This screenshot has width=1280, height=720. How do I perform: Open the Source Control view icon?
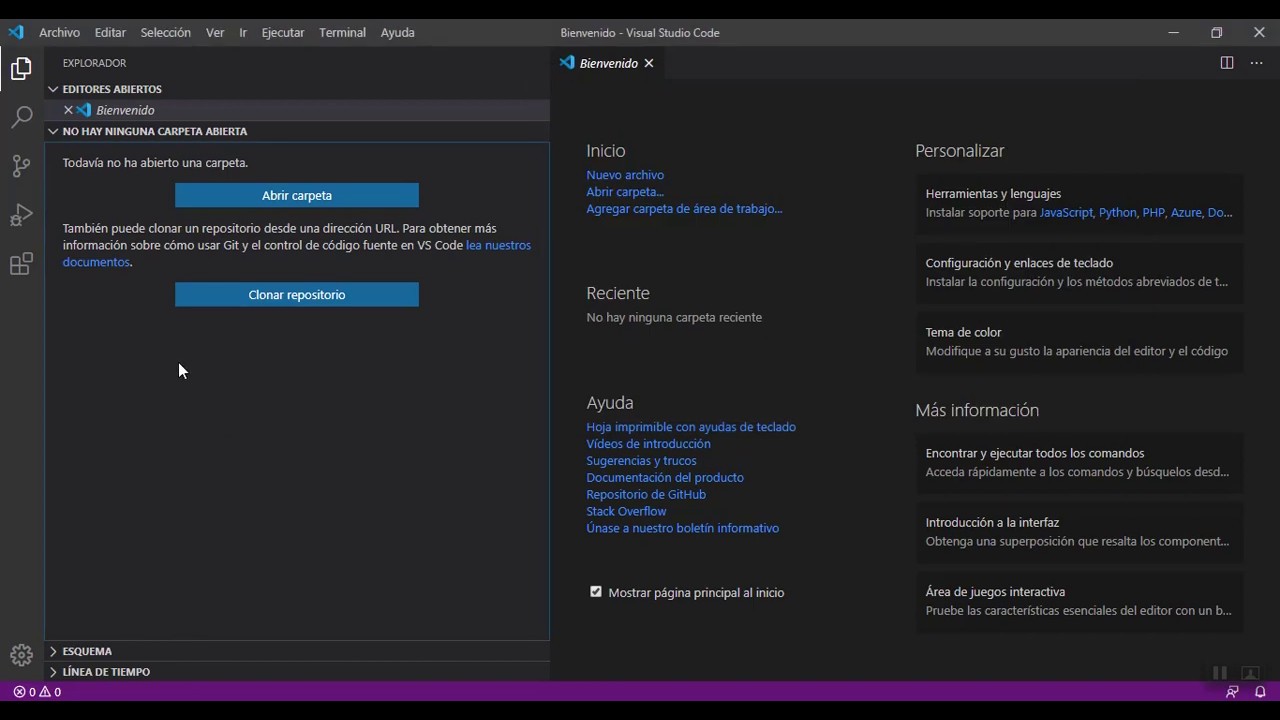[21, 166]
